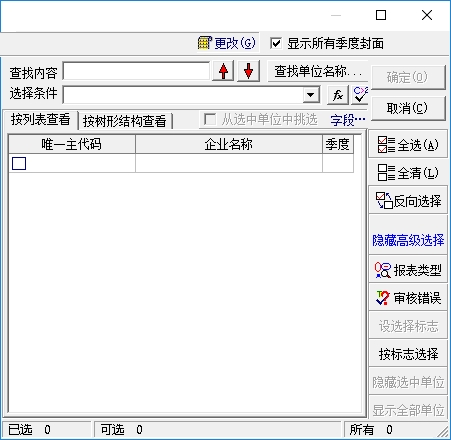The width and height of the screenshot is (451, 440).
Task: Open the fx formula editor
Action: 338,95
